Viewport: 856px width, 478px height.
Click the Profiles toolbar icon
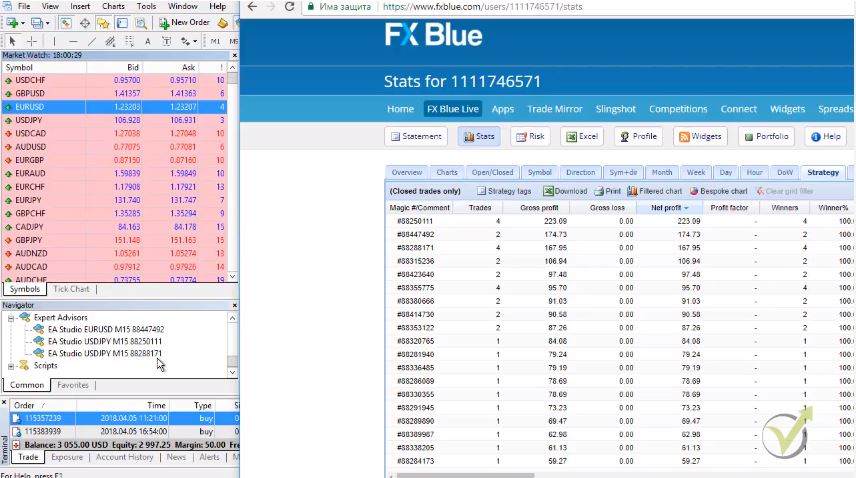coord(37,23)
